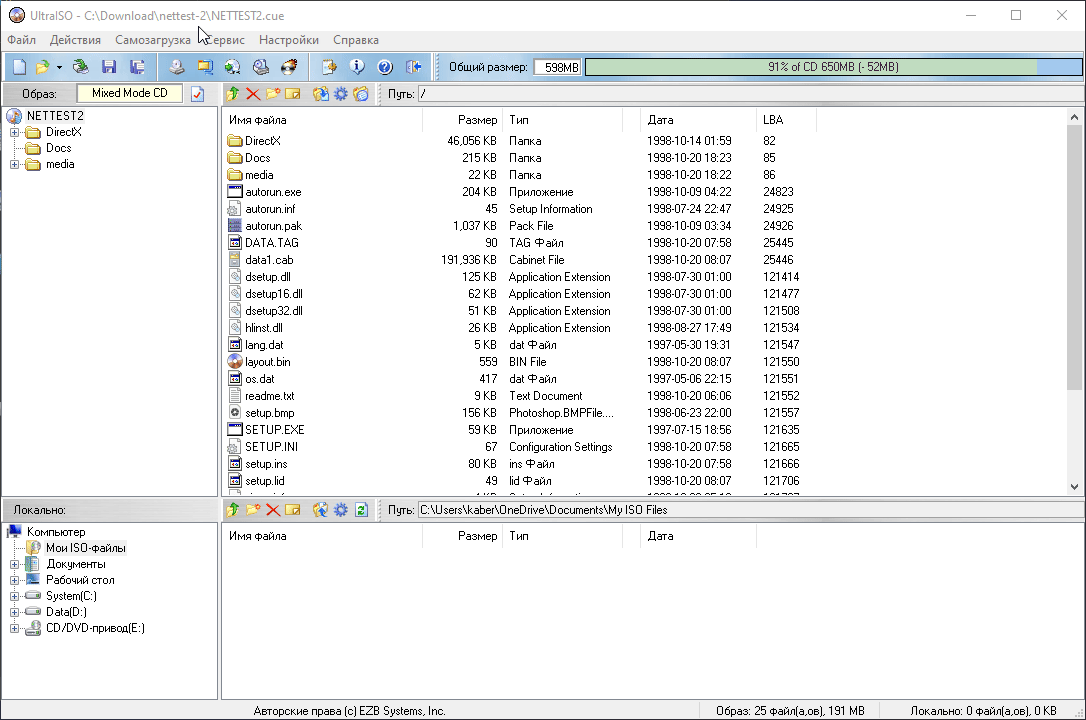Click the Up folder icon in image toolbar
The image size is (1086, 720).
tap(233, 94)
